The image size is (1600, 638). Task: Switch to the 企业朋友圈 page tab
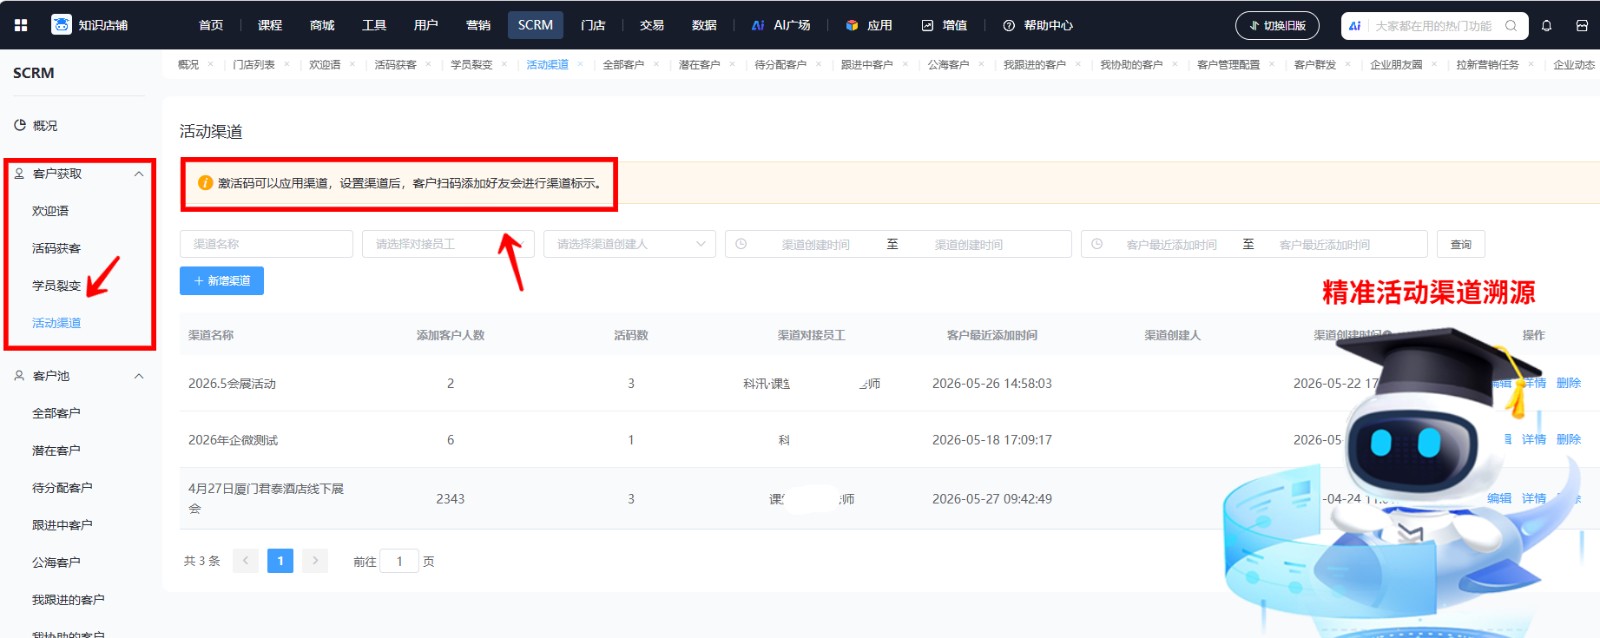tap(1396, 65)
